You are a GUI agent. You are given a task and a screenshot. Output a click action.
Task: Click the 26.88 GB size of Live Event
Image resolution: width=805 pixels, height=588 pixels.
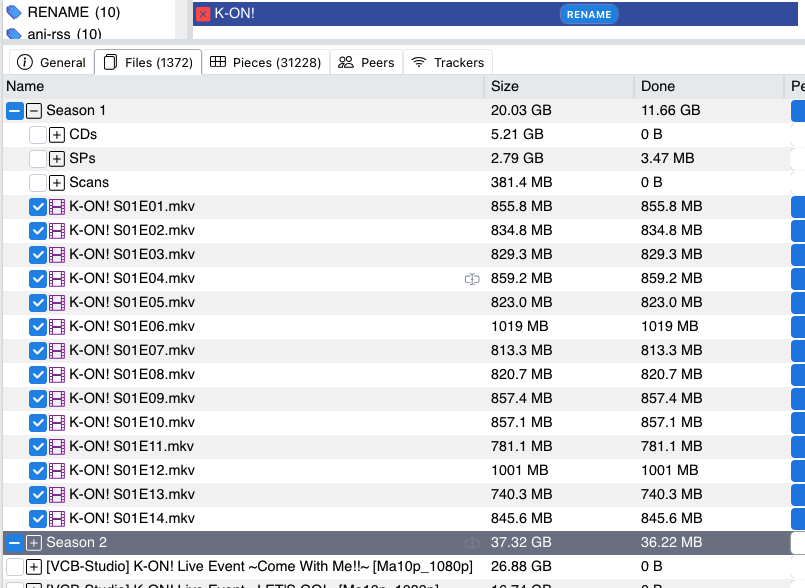coord(521,566)
